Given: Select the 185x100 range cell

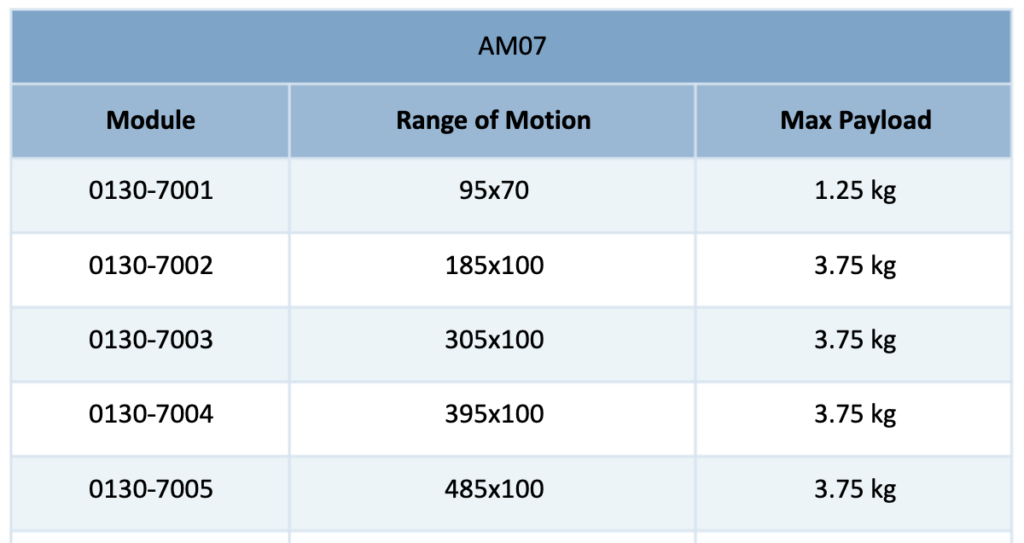Looking at the screenshot, I should [x=493, y=270].
